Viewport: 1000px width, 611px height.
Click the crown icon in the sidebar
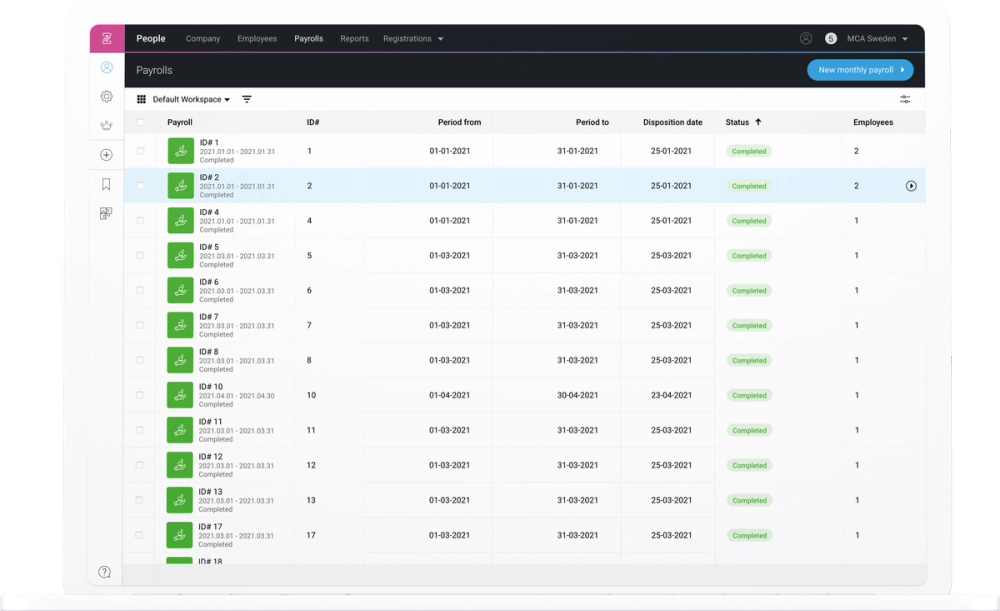[106, 125]
